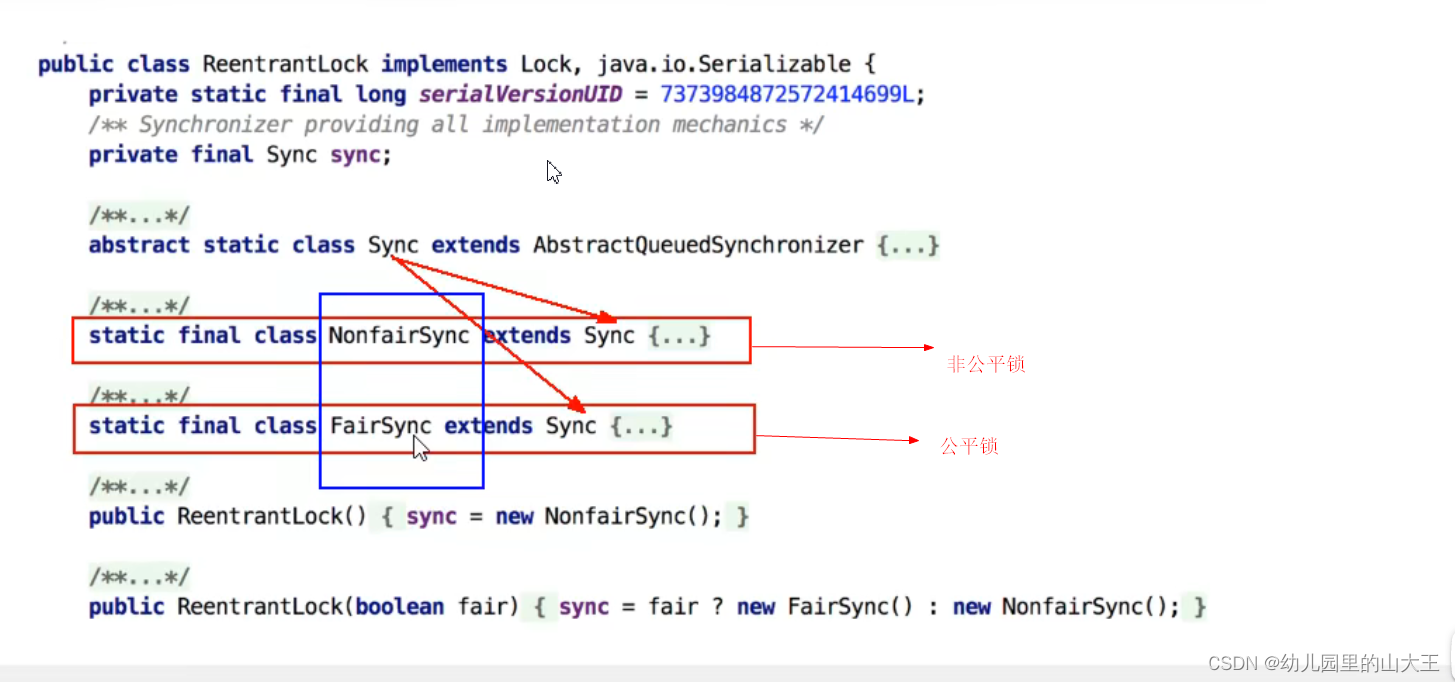Click the long keyword in serialVersionUID declaration
This screenshot has width=1455, height=682.
[380, 95]
